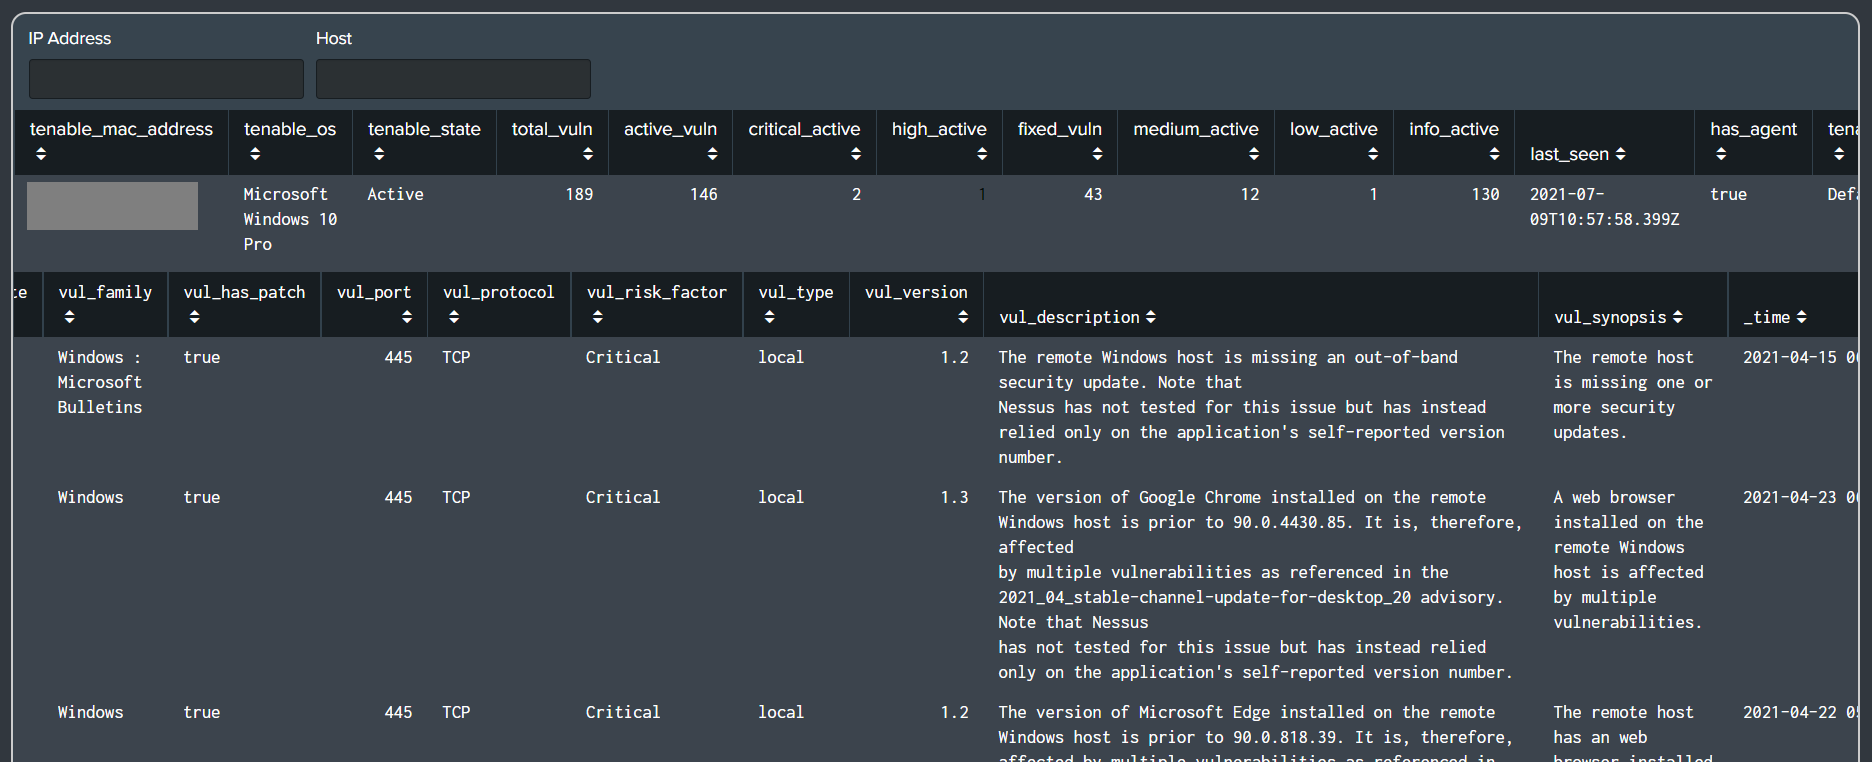Click the total_vuln column header label
The width and height of the screenshot is (1872, 762).
coord(552,129)
